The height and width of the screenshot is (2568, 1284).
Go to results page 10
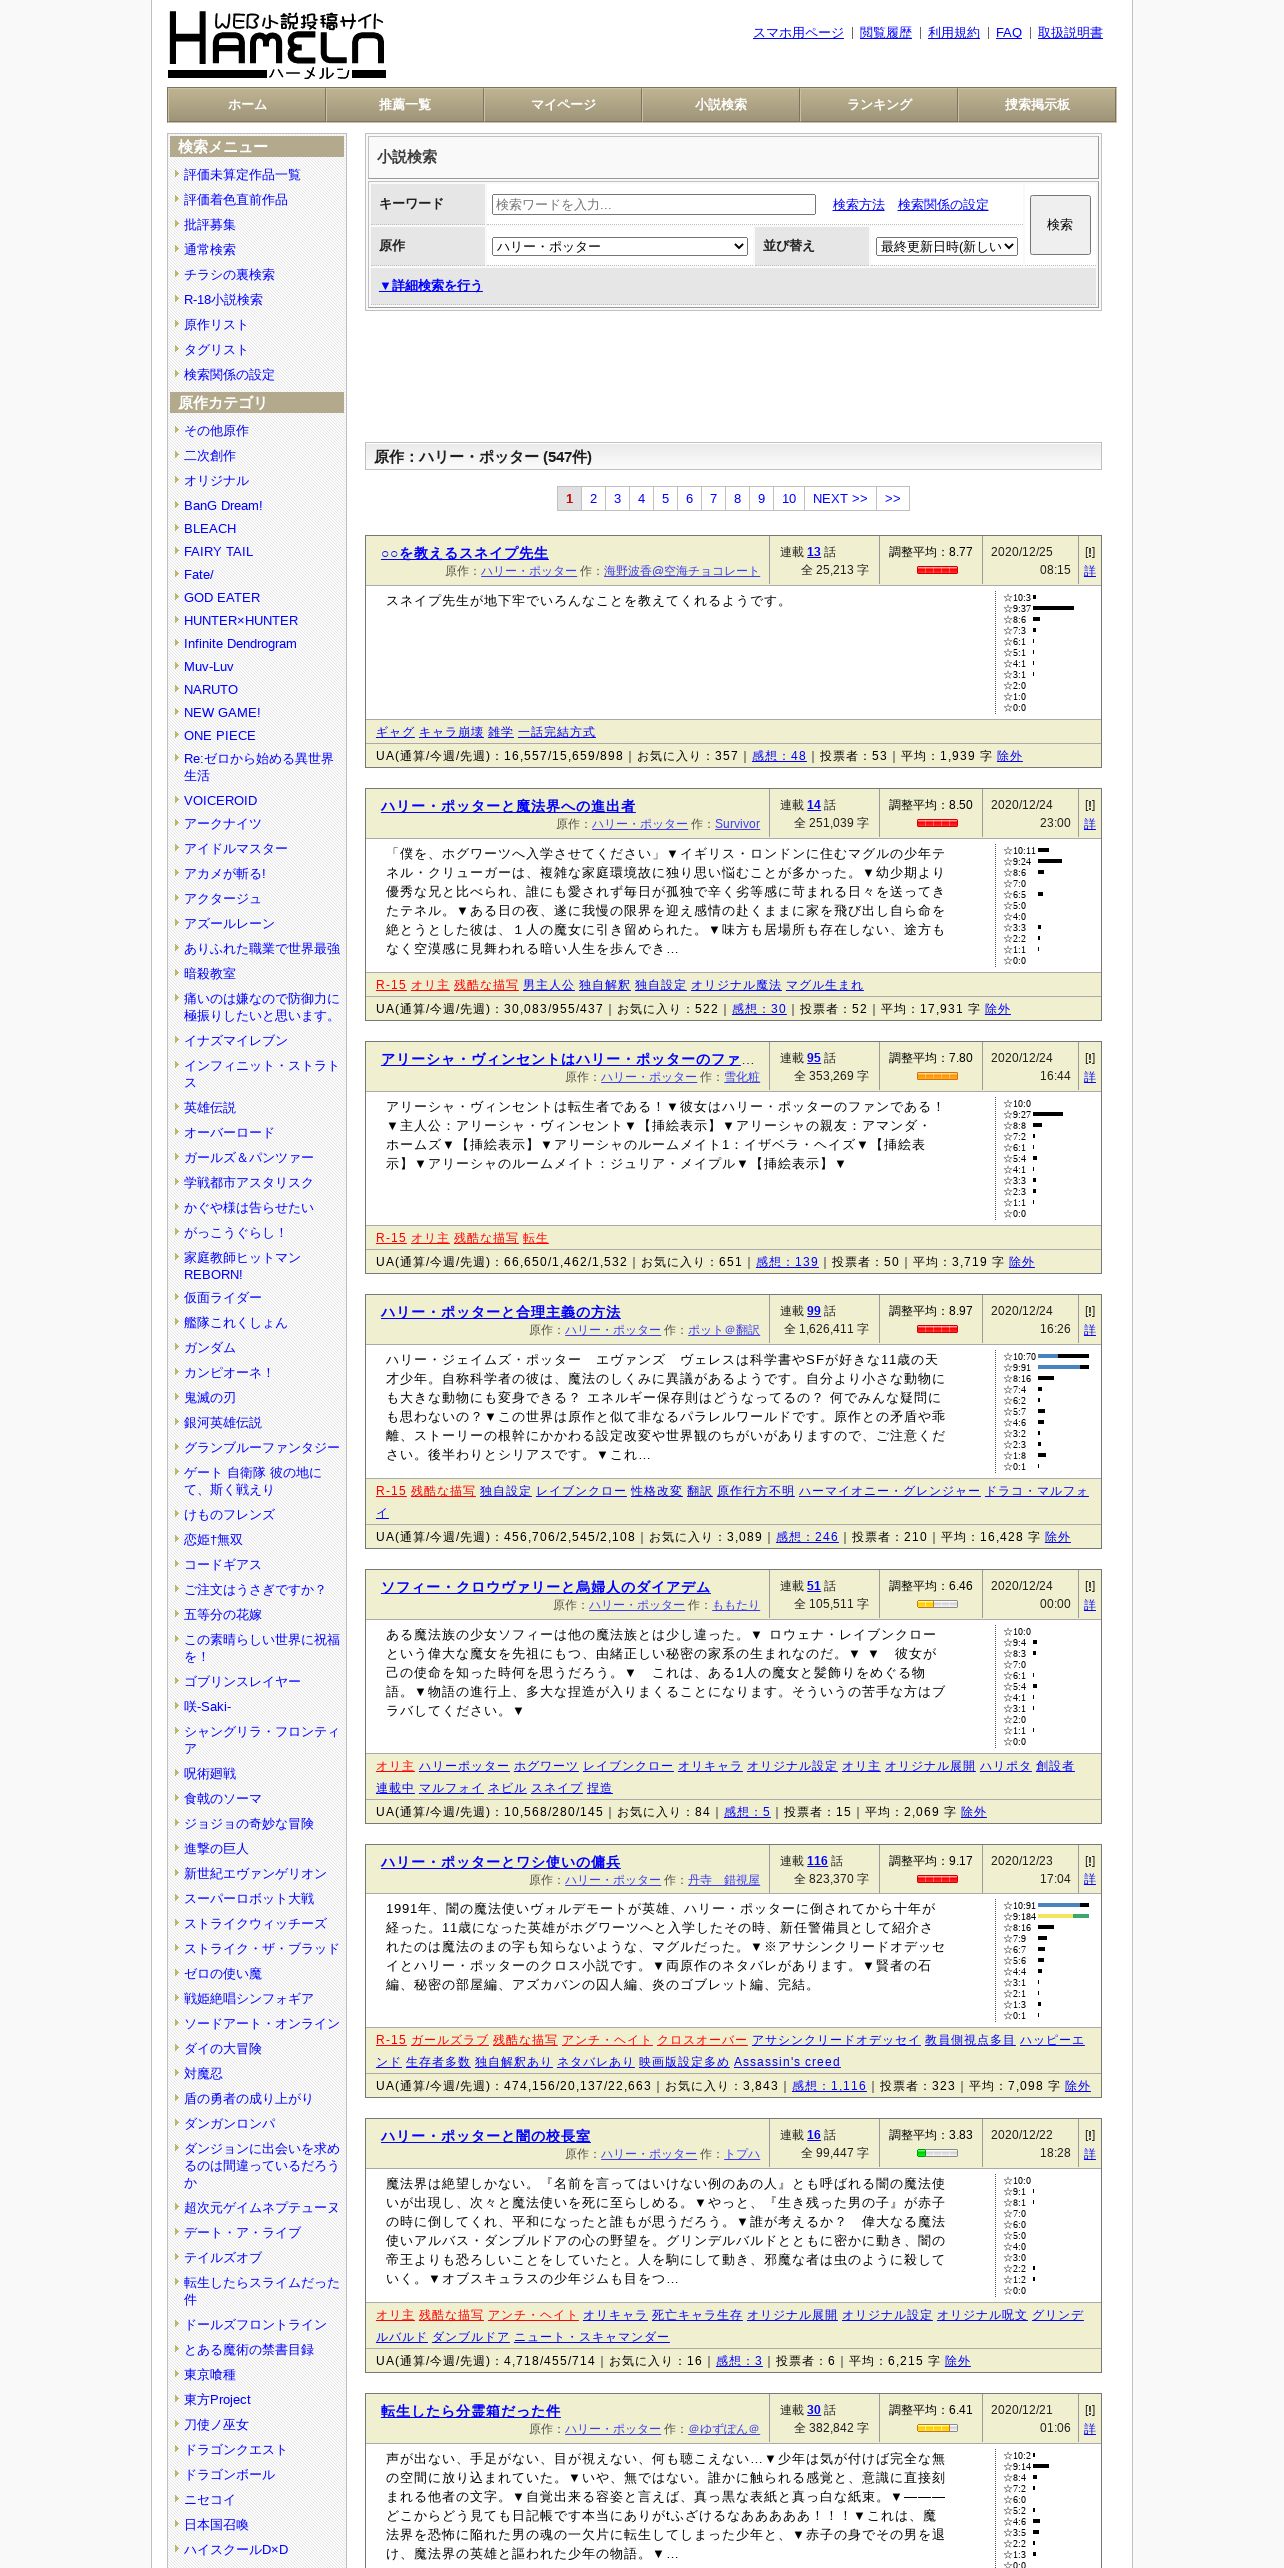(x=789, y=498)
